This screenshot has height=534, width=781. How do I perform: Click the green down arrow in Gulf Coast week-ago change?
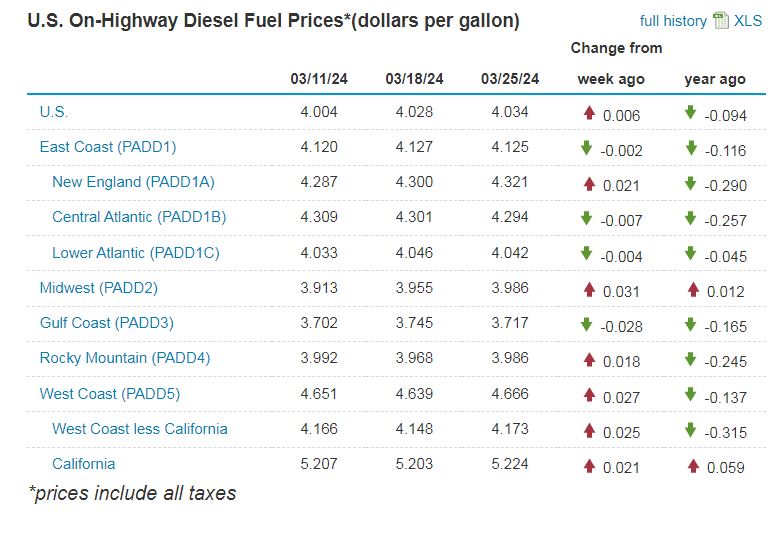[587, 324]
